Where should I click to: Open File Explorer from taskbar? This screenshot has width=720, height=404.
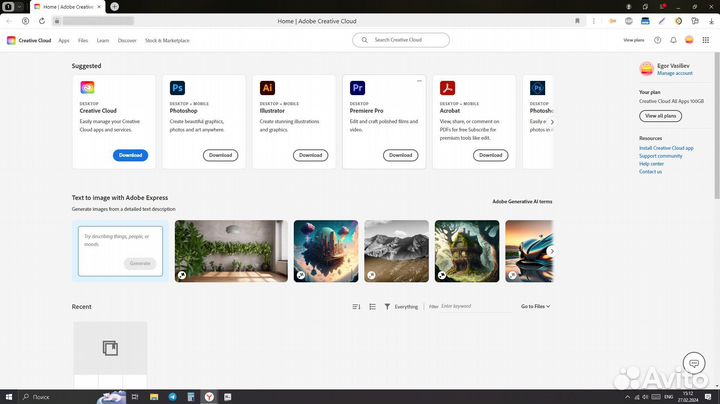pos(154,397)
